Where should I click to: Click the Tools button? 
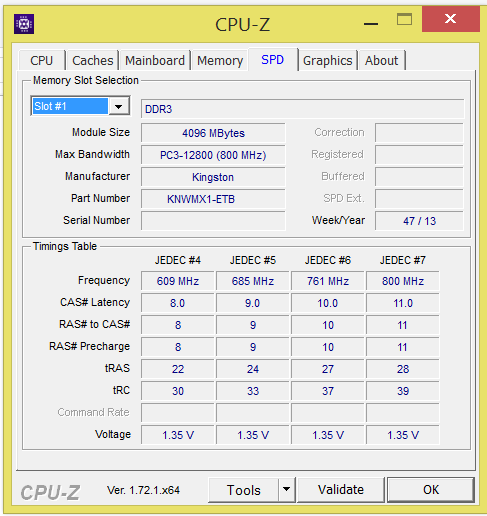click(x=243, y=490)
